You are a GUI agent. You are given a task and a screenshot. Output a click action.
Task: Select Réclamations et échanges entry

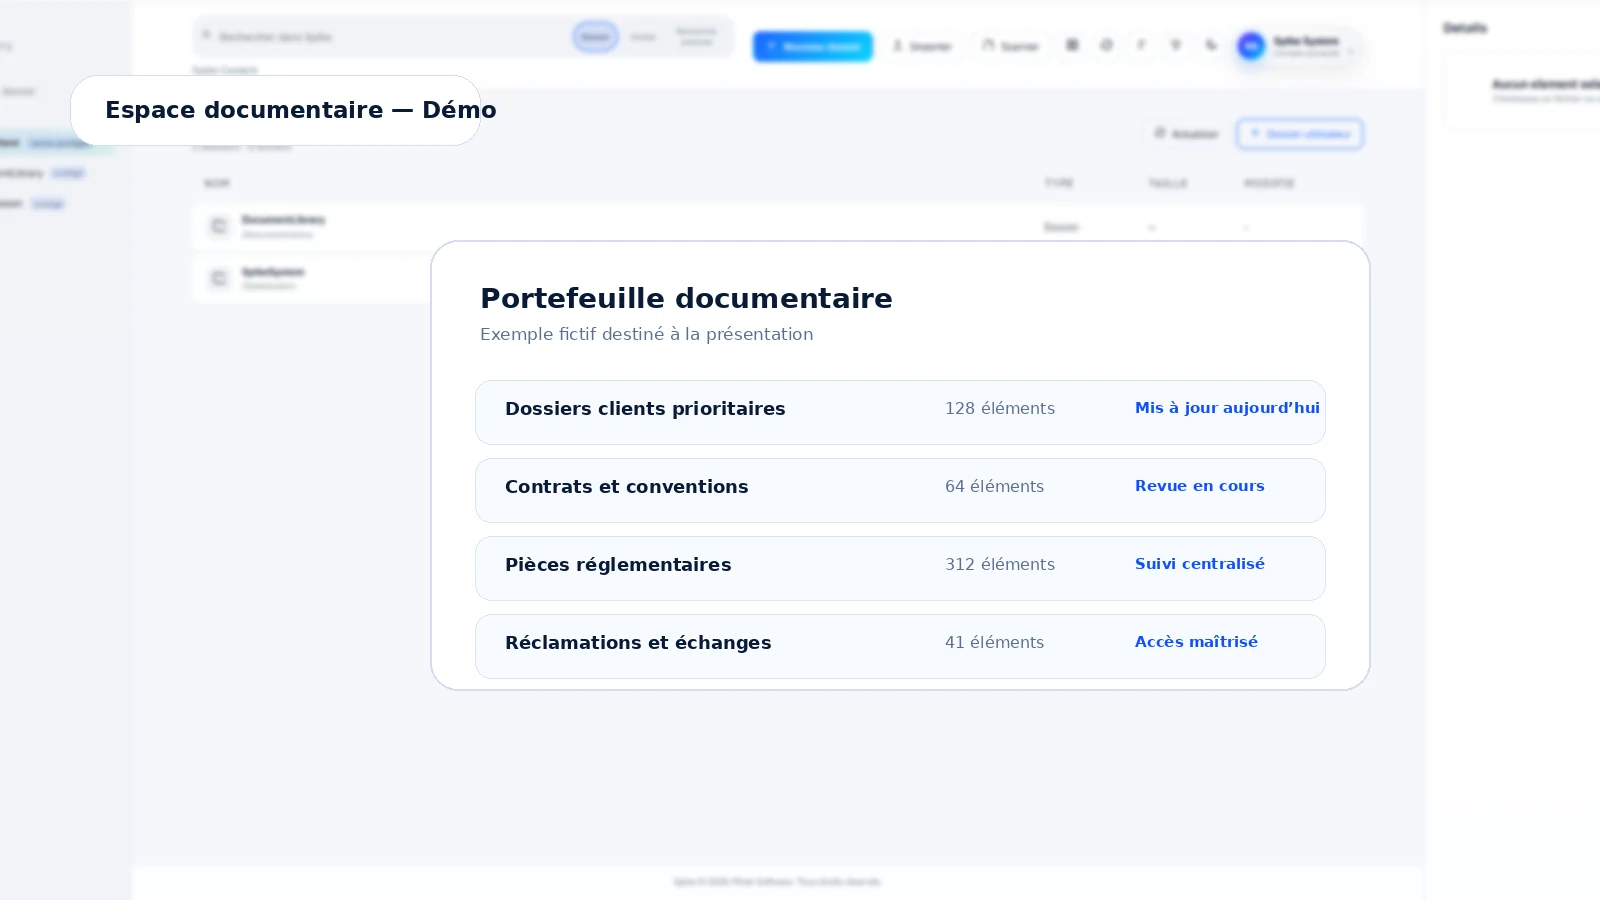900,646
